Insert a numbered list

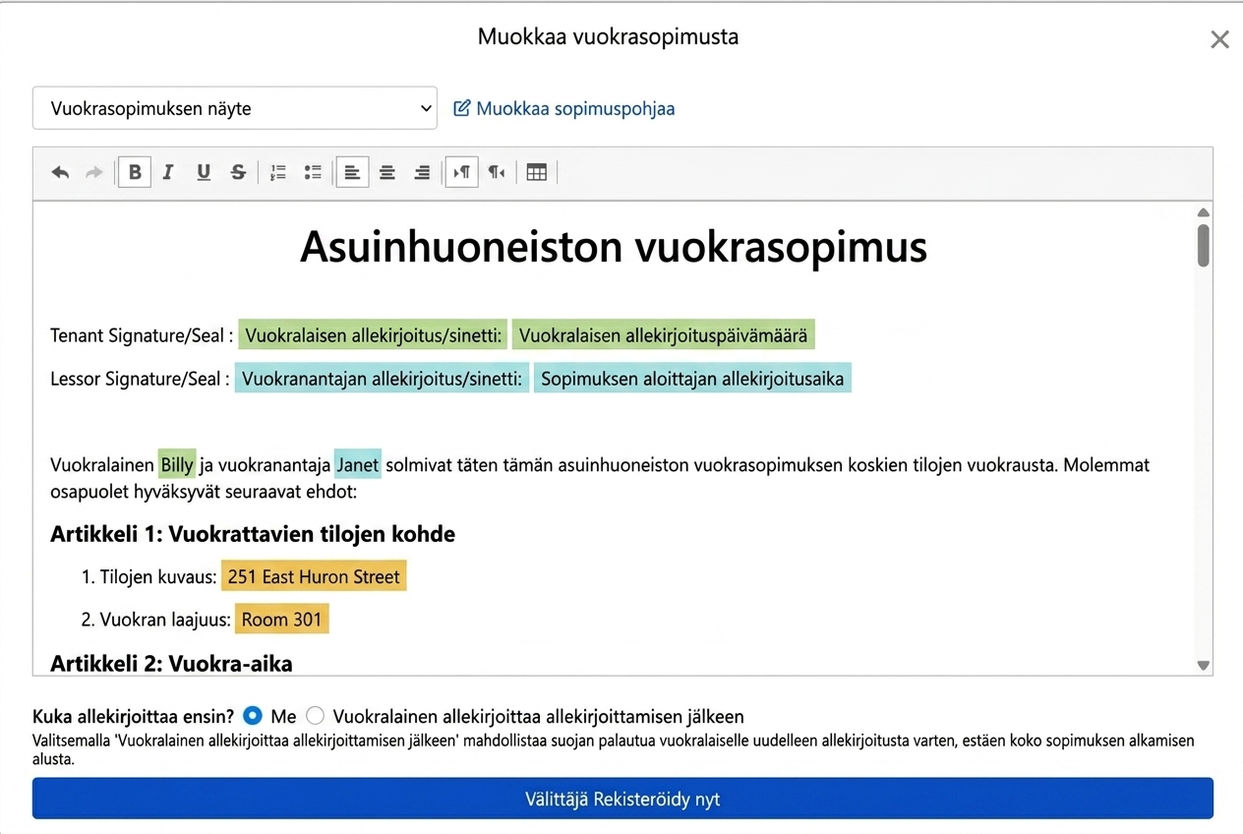(x=278, y=172)
